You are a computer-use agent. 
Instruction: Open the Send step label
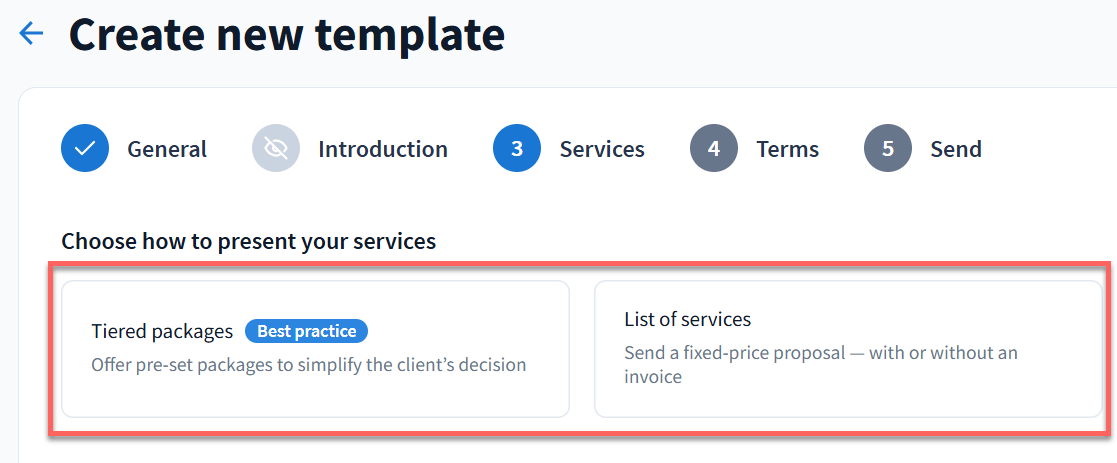click(955, 149)
